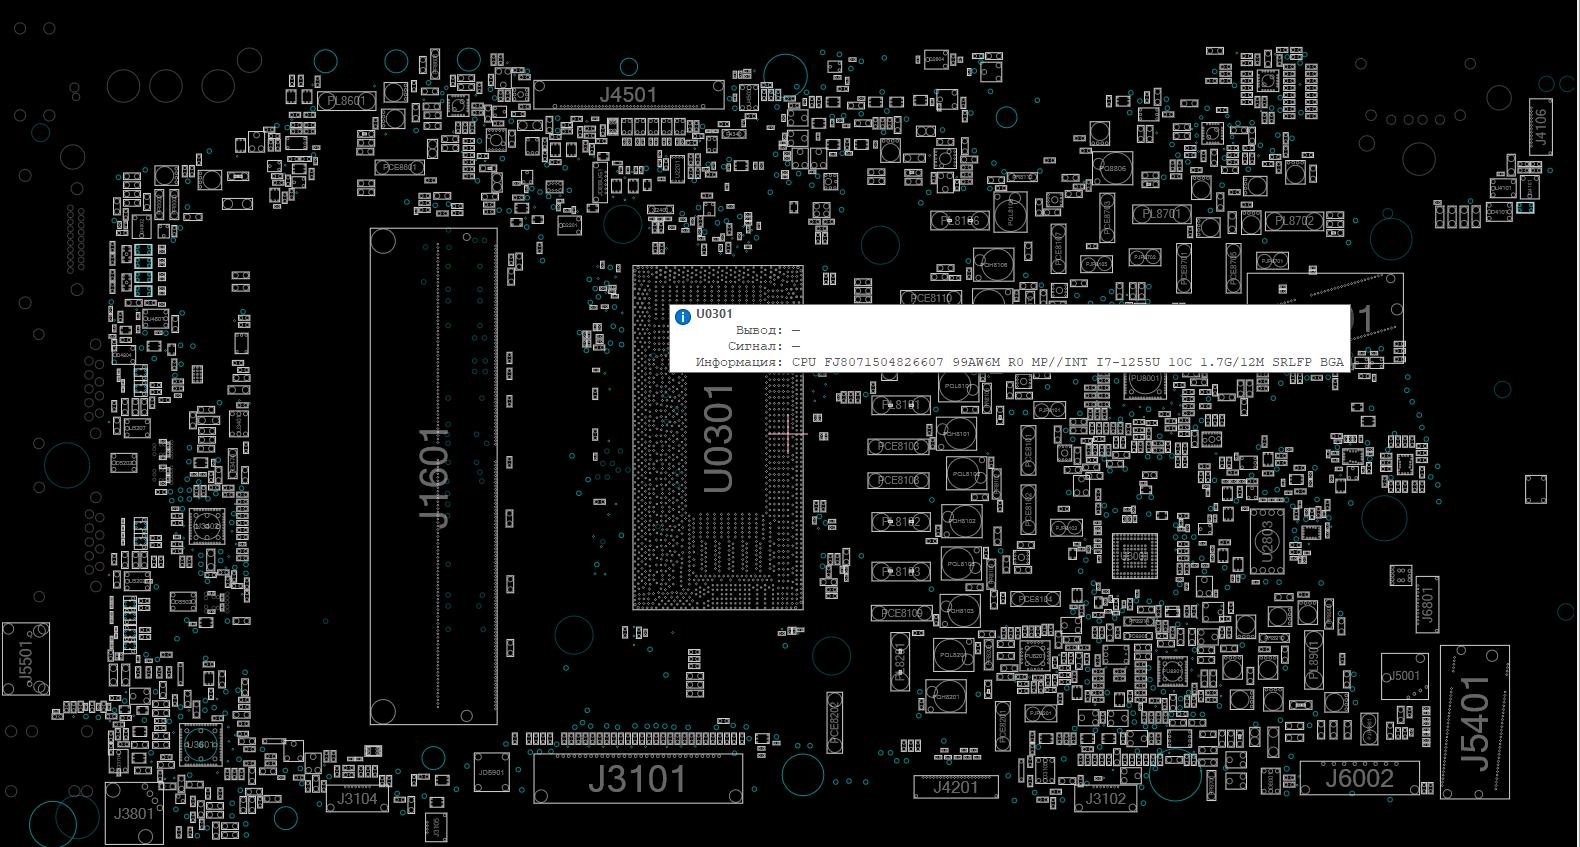This screenshot has width=1580, height=847.
Task: Click the large J5401 connector
Action: pyautogui.click(x=1474, y=722)
